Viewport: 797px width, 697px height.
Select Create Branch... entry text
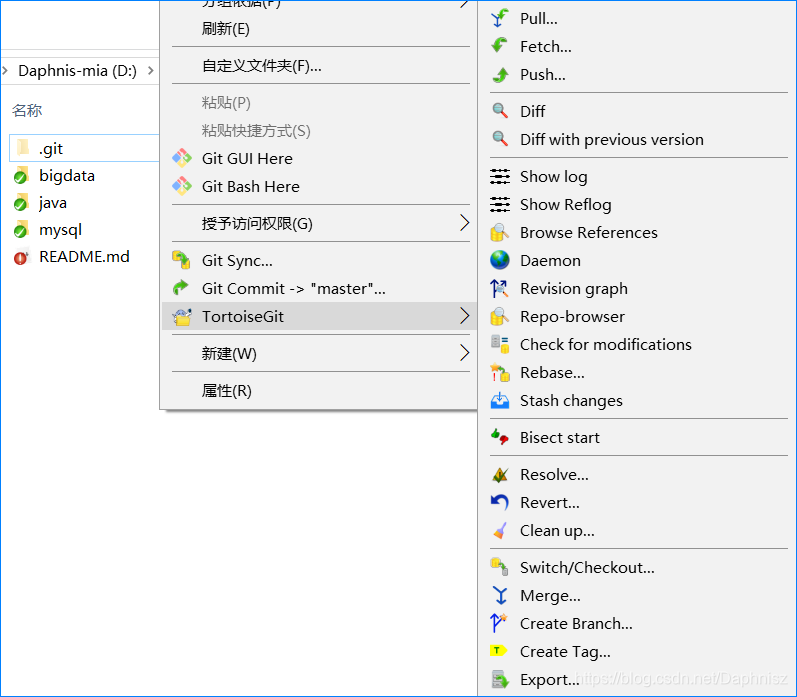click(576, 624)
